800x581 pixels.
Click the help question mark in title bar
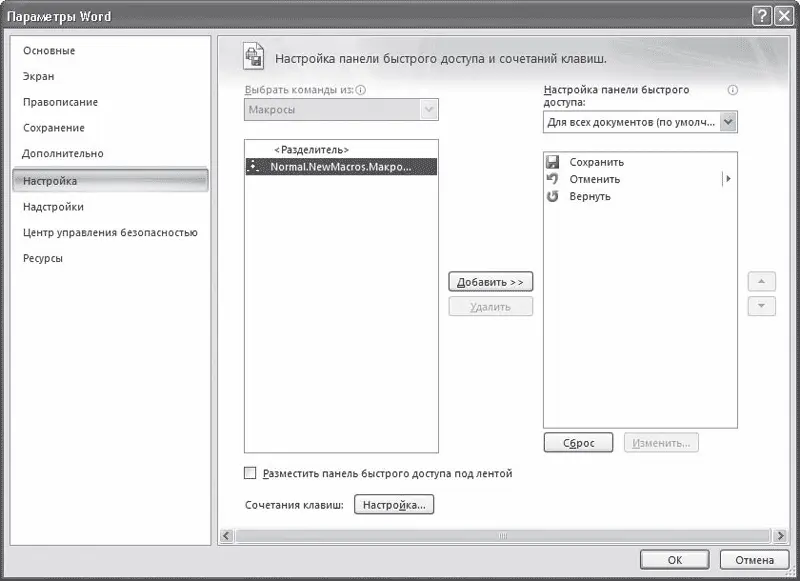click(x=762, y=16)
